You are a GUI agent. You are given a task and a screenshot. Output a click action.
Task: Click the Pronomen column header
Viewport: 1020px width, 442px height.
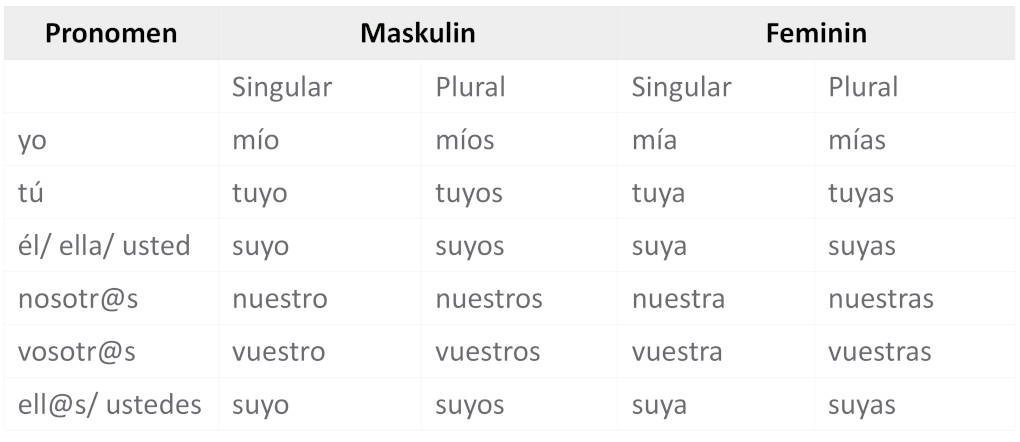(x=111, y=33)
